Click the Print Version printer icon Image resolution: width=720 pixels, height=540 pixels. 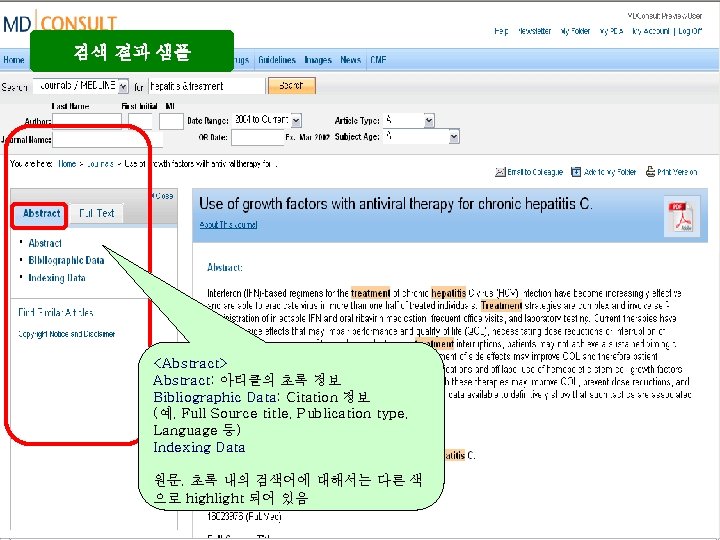click(650, 172)
